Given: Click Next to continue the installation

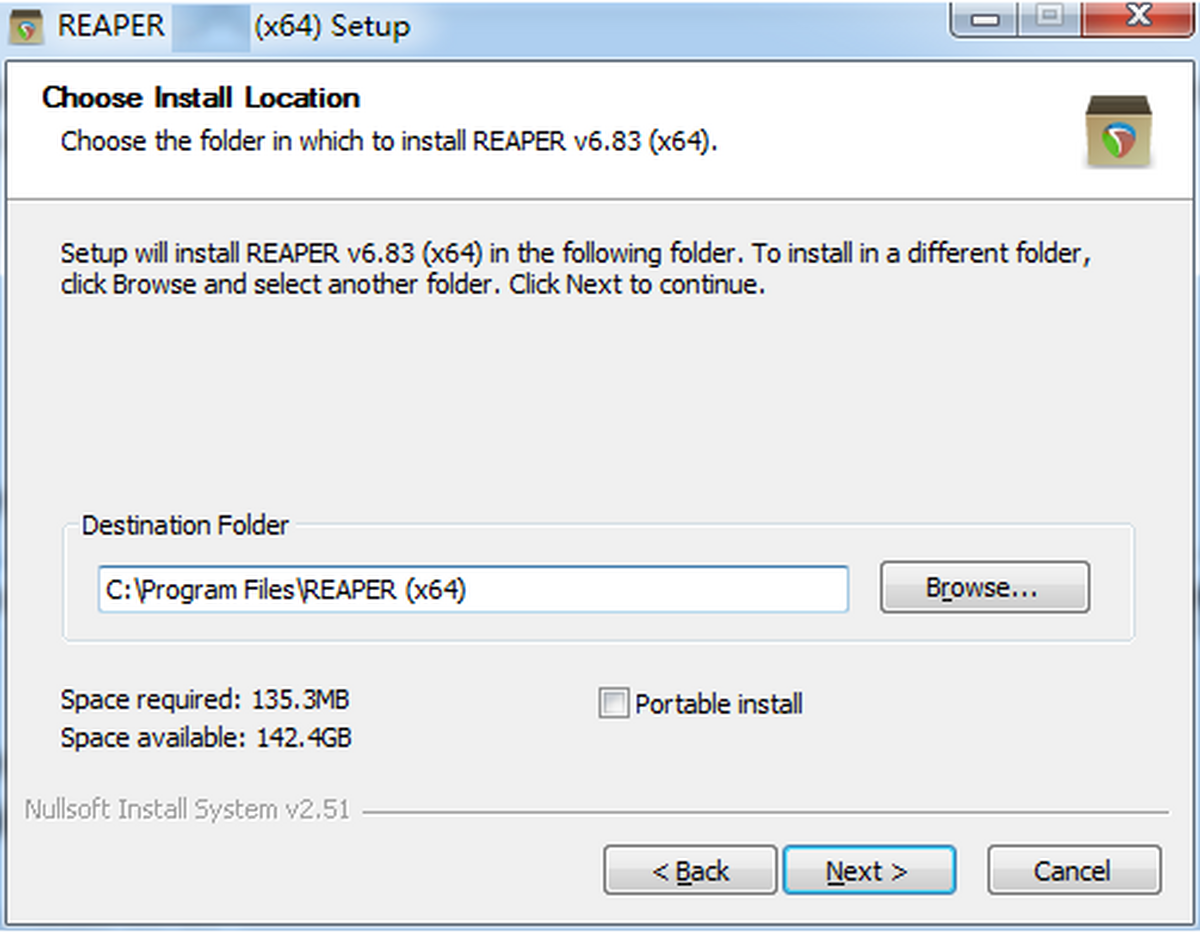Looking at the screenshot, I should coord(869,869).
